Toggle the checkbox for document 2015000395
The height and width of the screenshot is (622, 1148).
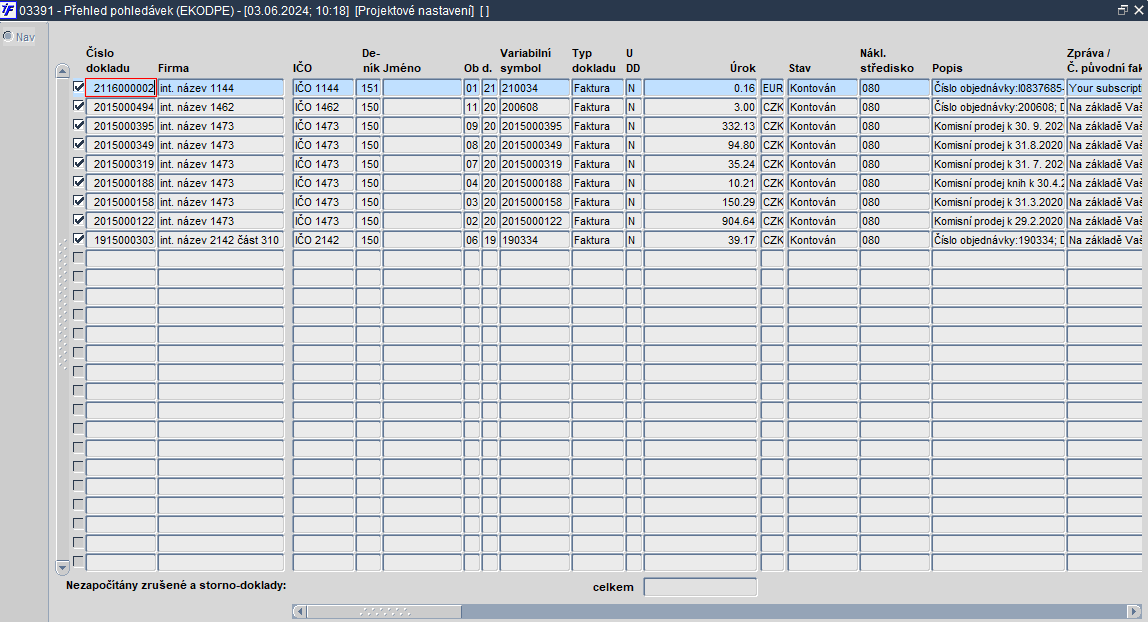pyautogui.click(x=78, y=125)
